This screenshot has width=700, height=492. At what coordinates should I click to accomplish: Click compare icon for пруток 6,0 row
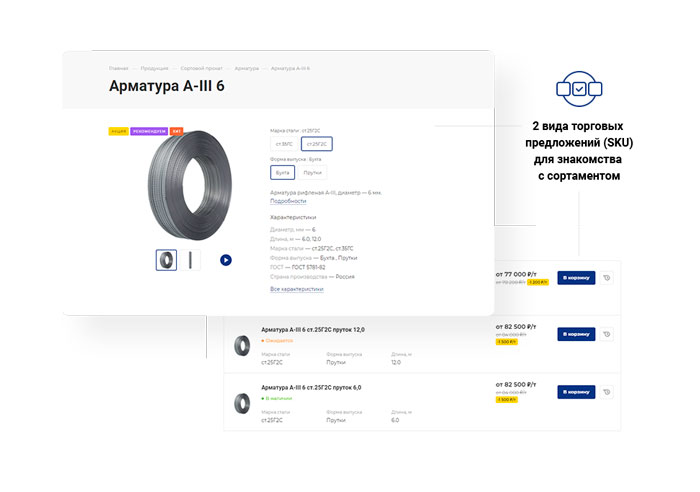click(x=606, y=392)
